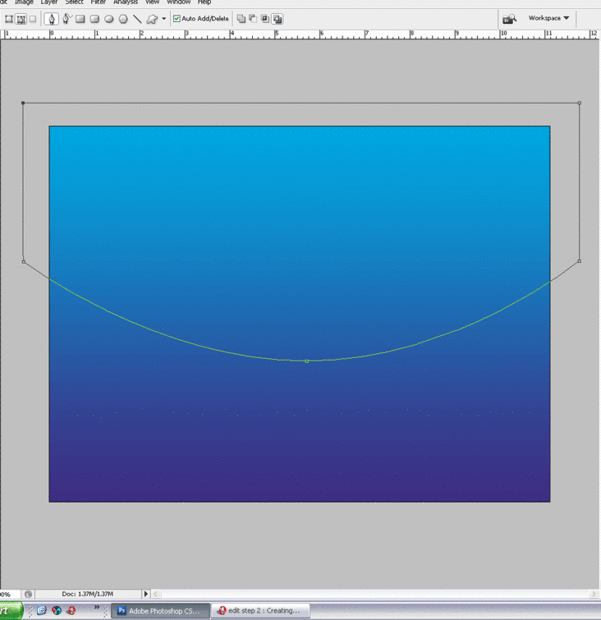
Task: Click the right-side lower path anchor point
Action: (579, 261)
